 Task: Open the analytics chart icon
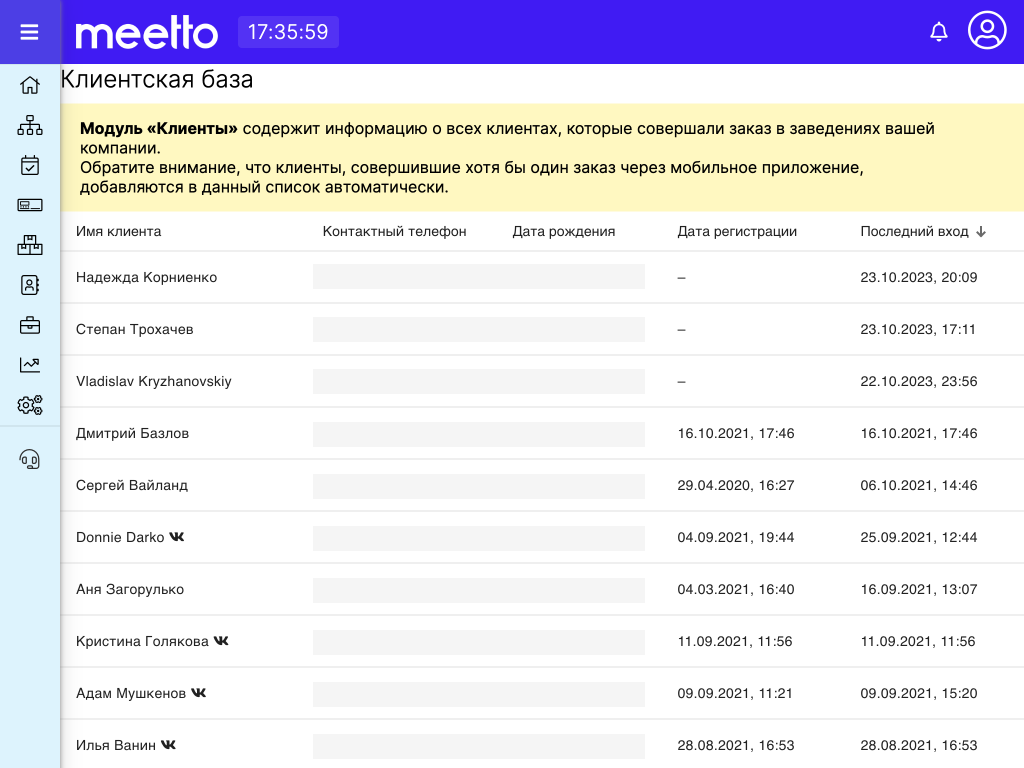[30, 365]
